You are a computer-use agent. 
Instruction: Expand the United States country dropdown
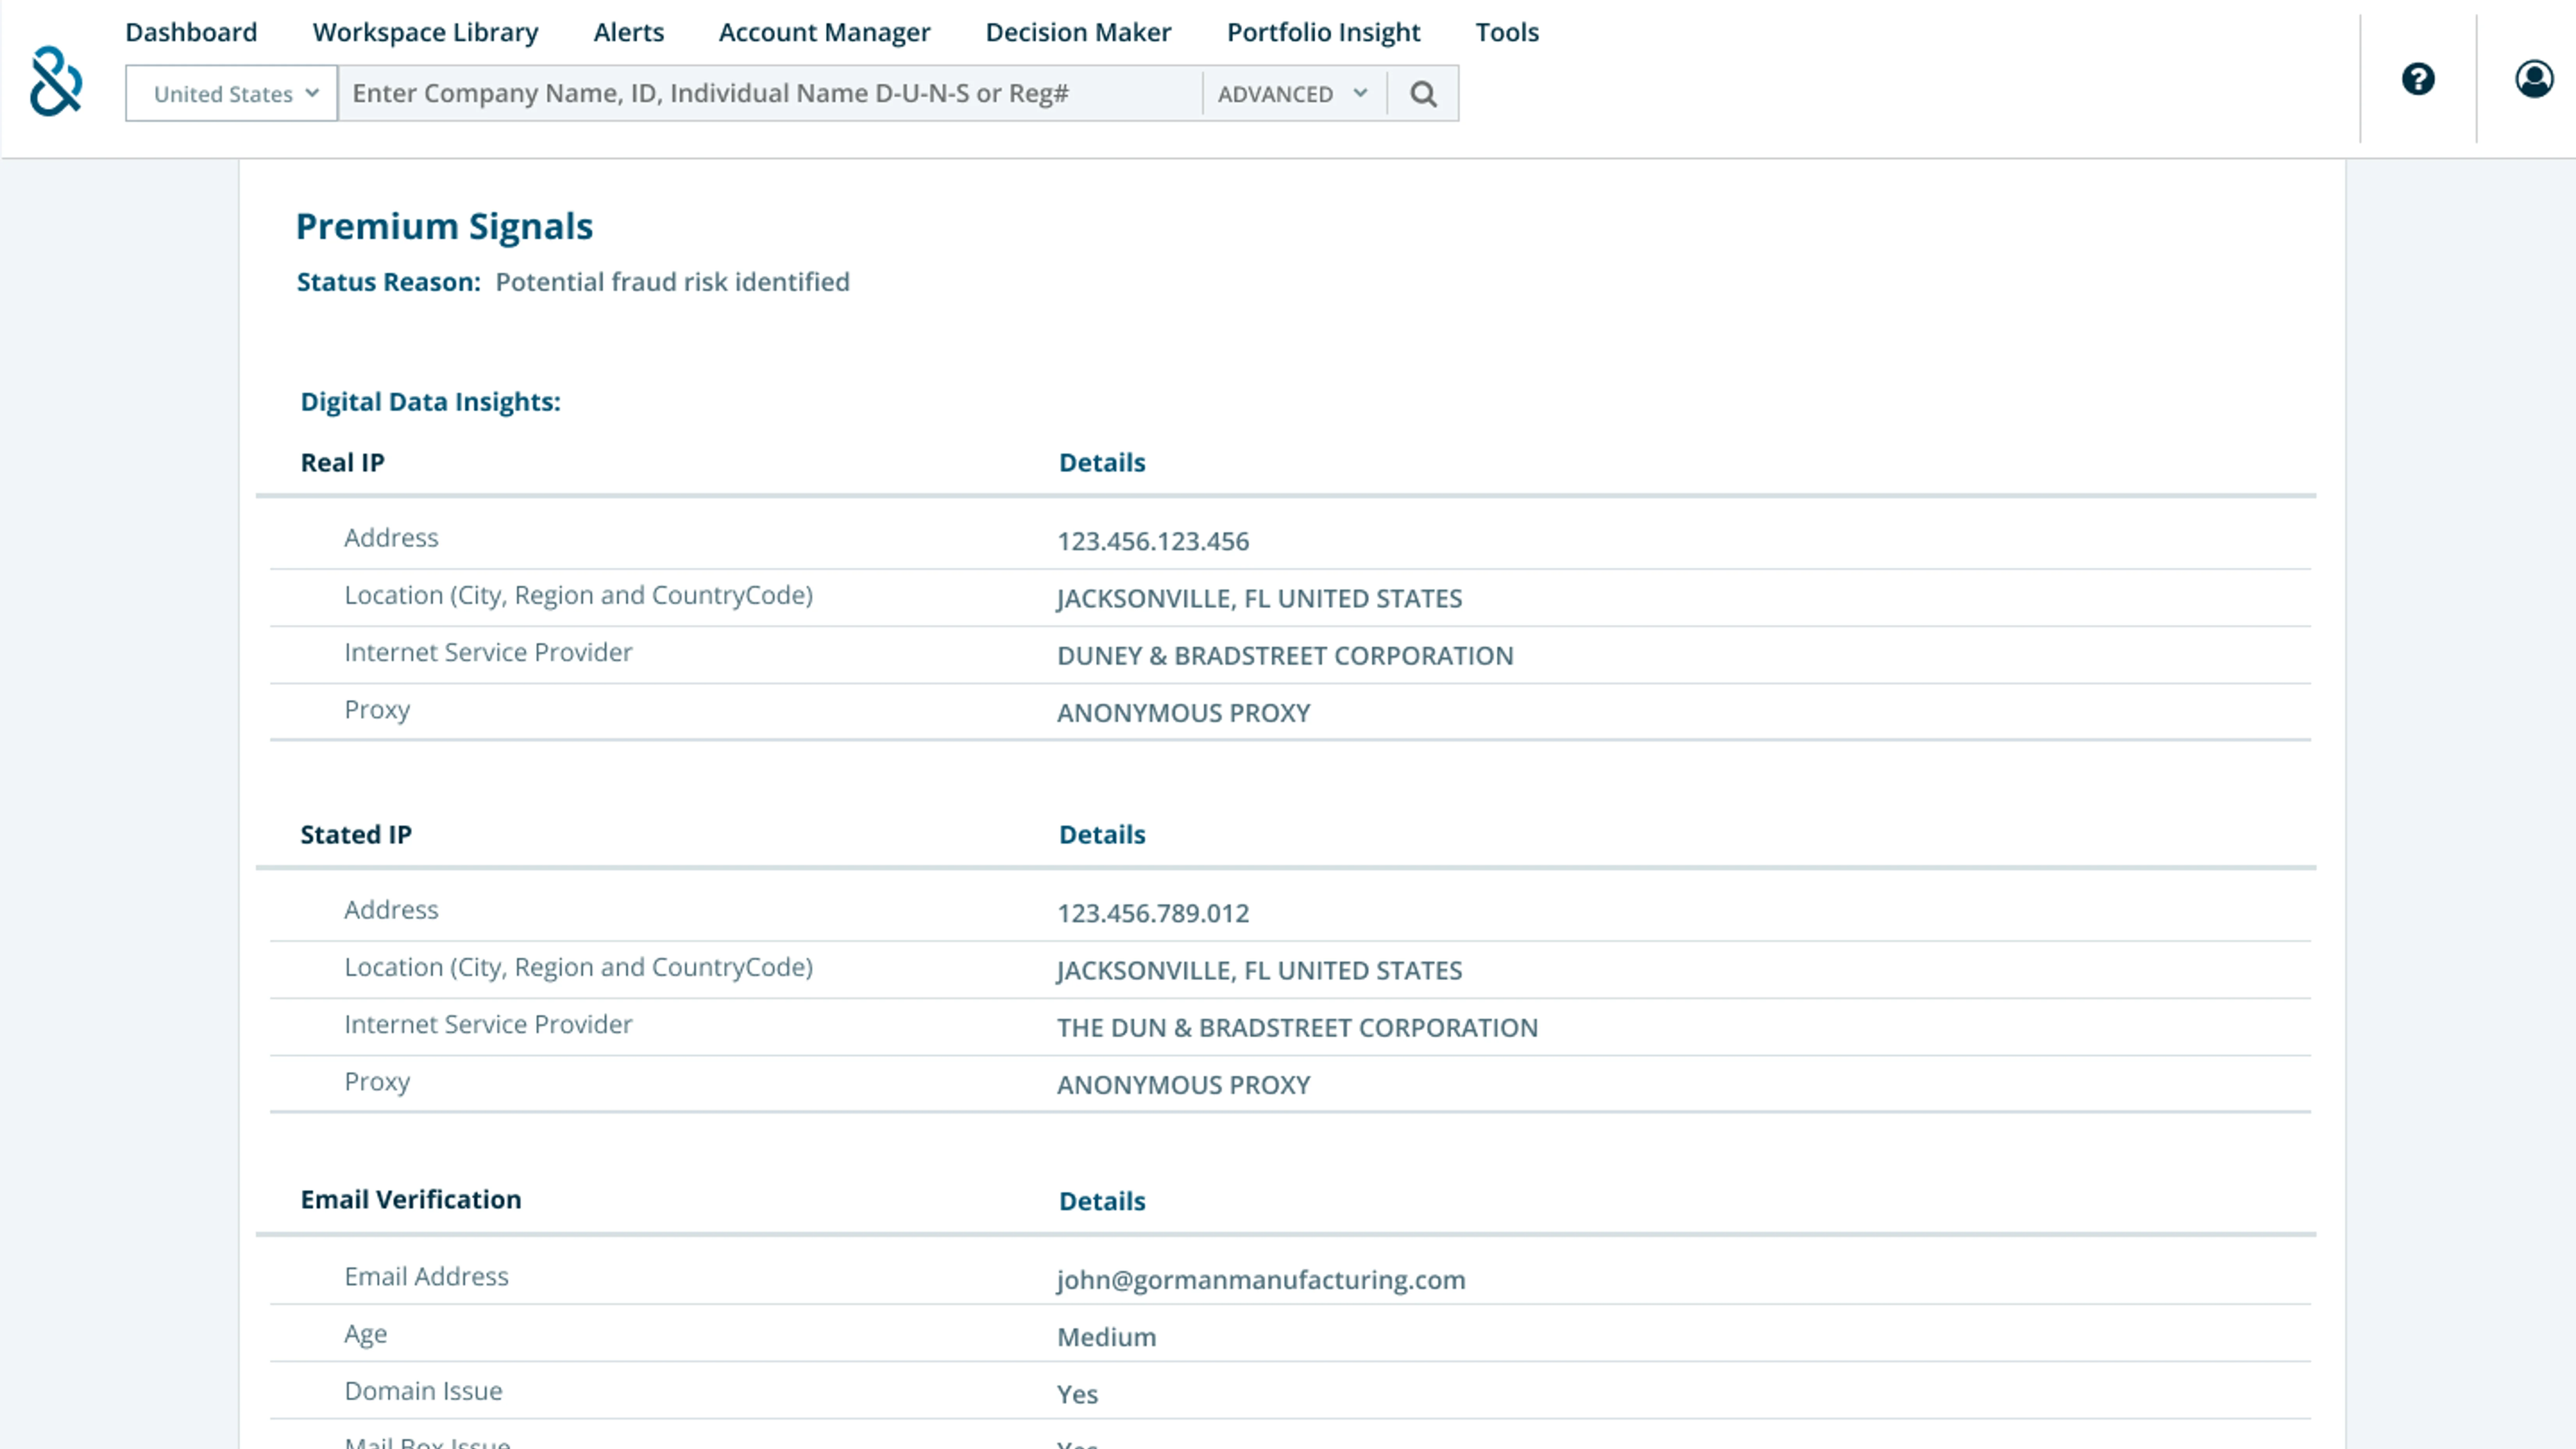232,94
